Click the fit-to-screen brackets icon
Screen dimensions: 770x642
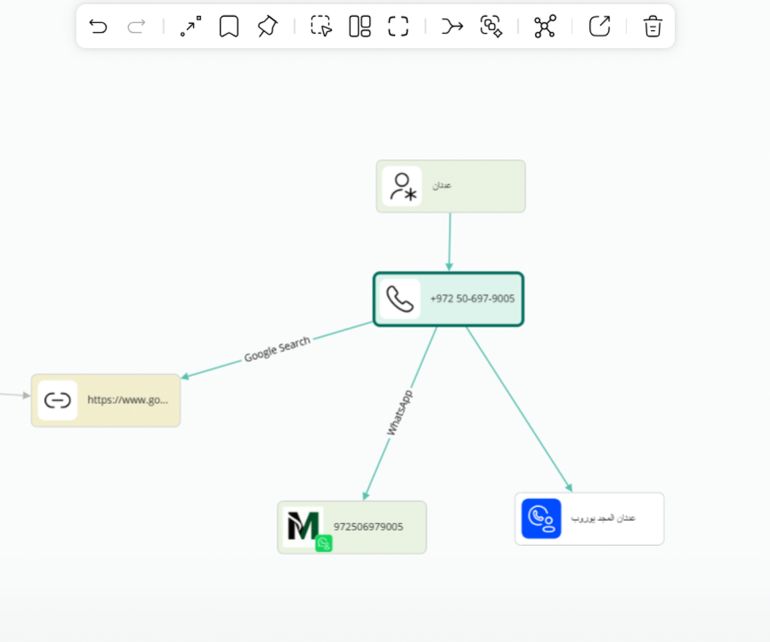click(398, 27)
